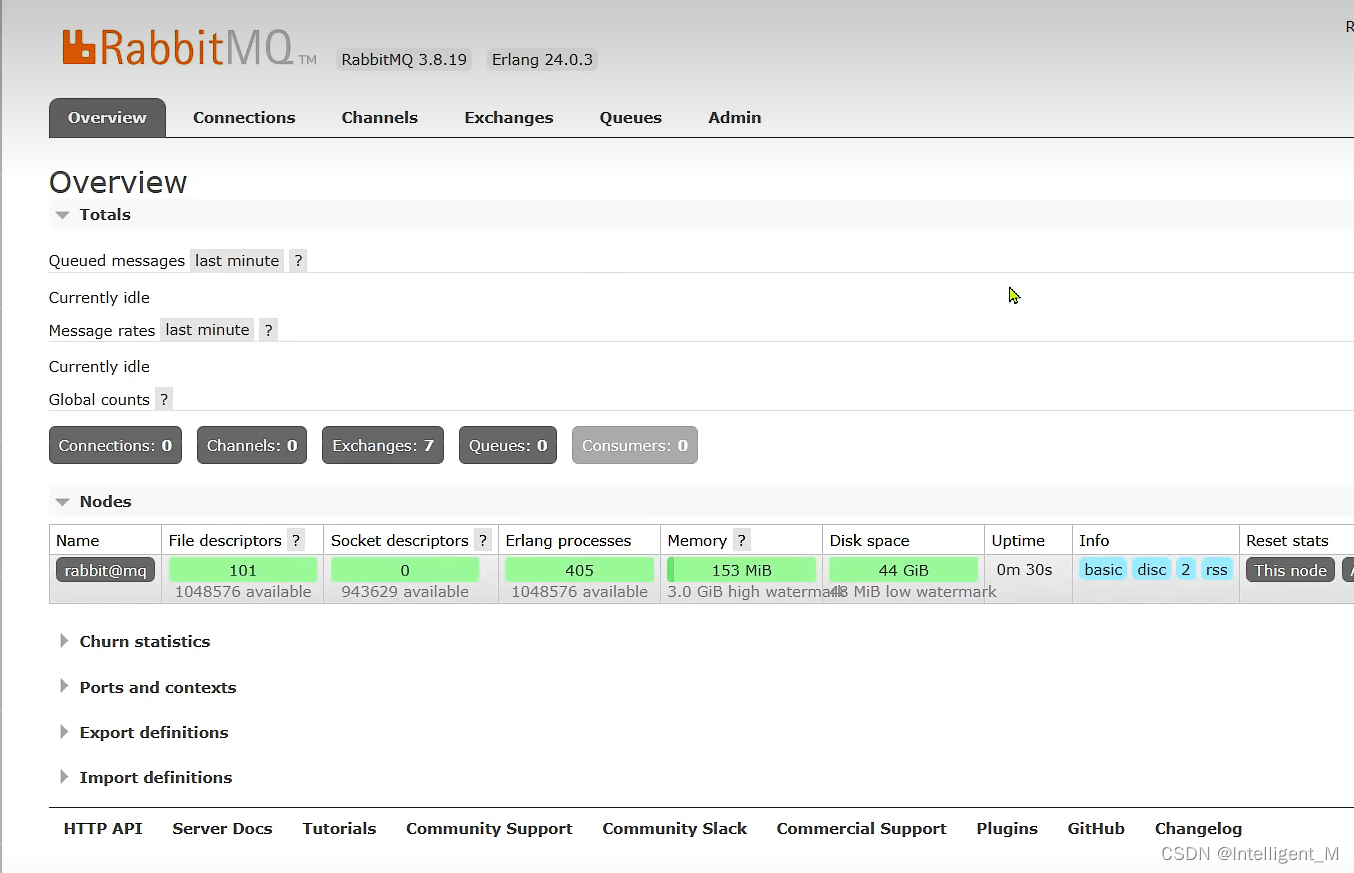Open help for Global counts
Image resolution: width=1354 pixels, height=873 pixels.
[164, 399]
